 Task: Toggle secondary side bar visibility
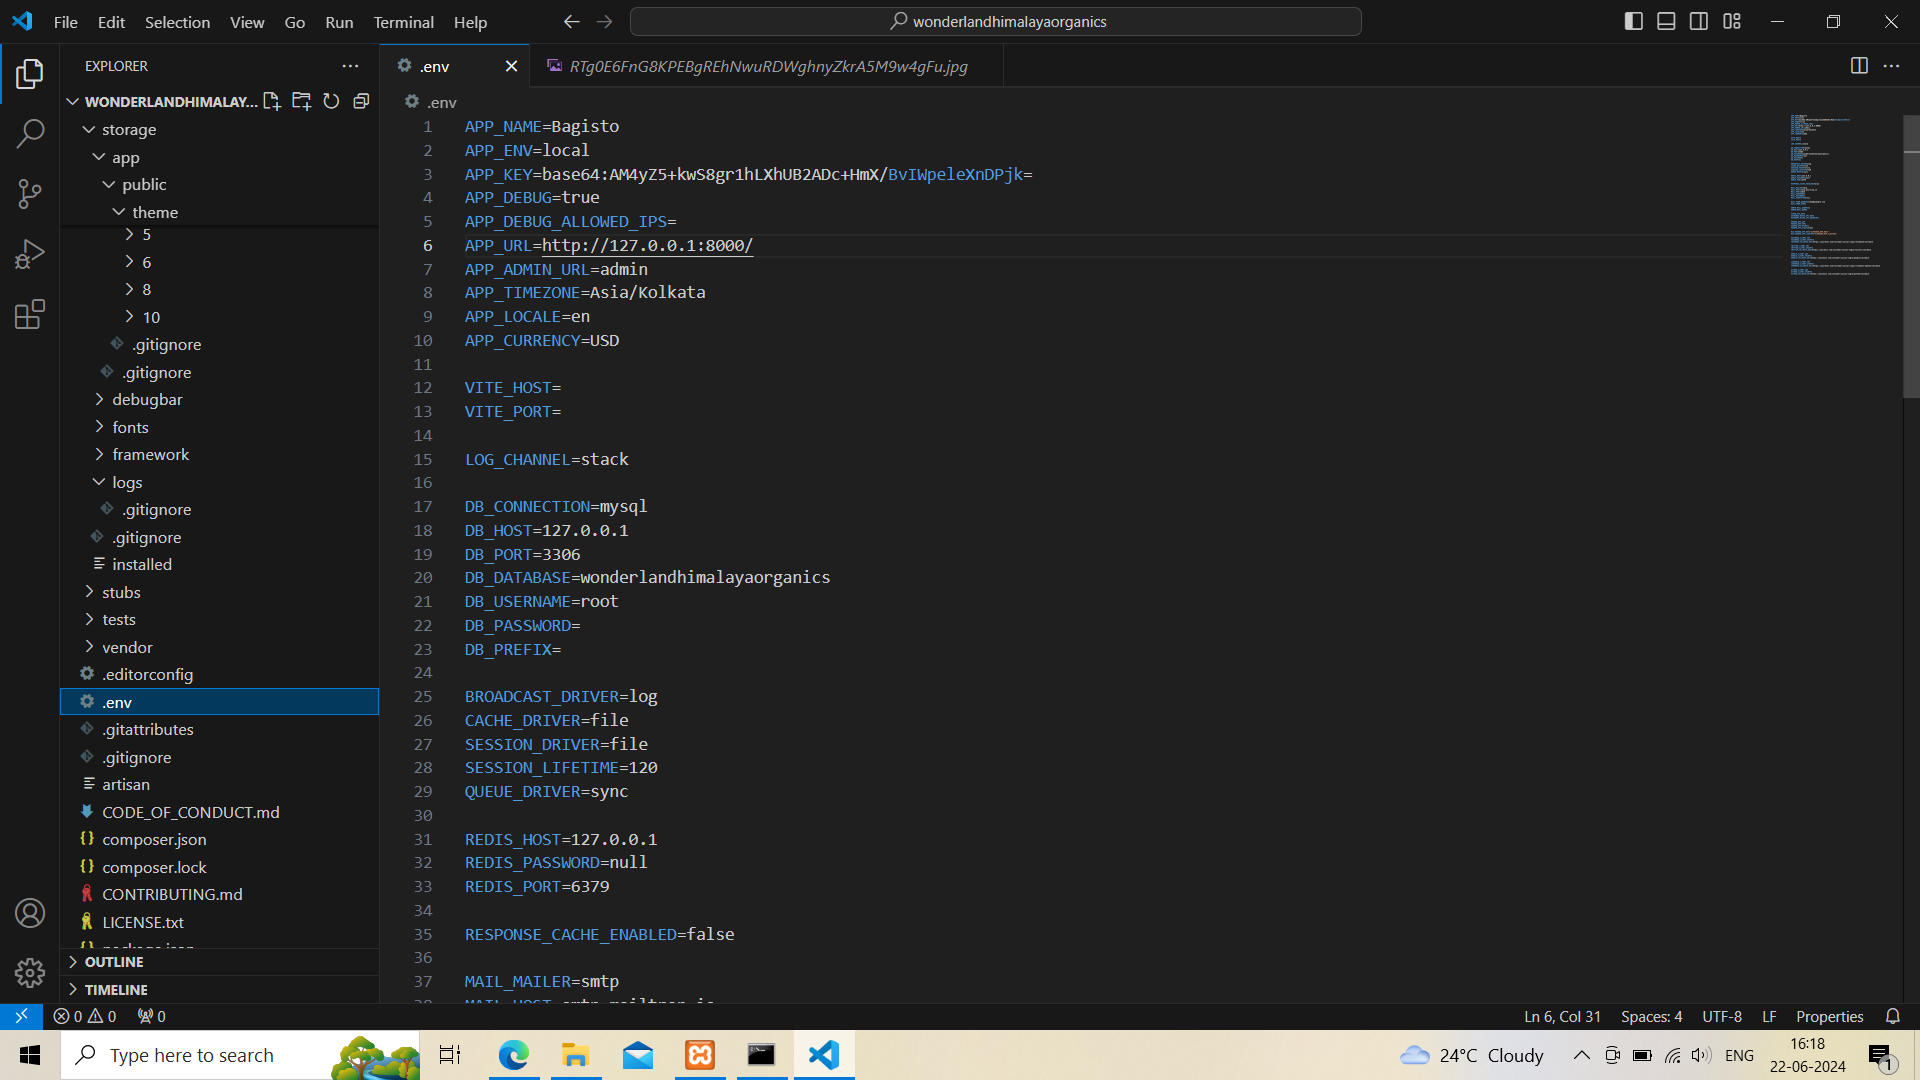click(1699, 21)
